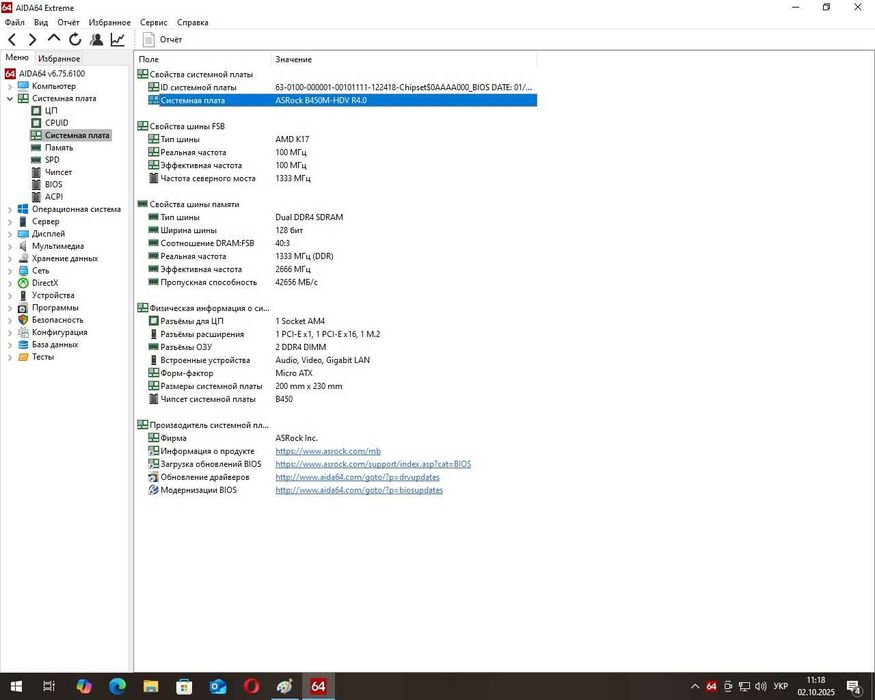Open the volume icon in system tray
Viewport: 875px width, 700px height.
click(x=760, y=686)
